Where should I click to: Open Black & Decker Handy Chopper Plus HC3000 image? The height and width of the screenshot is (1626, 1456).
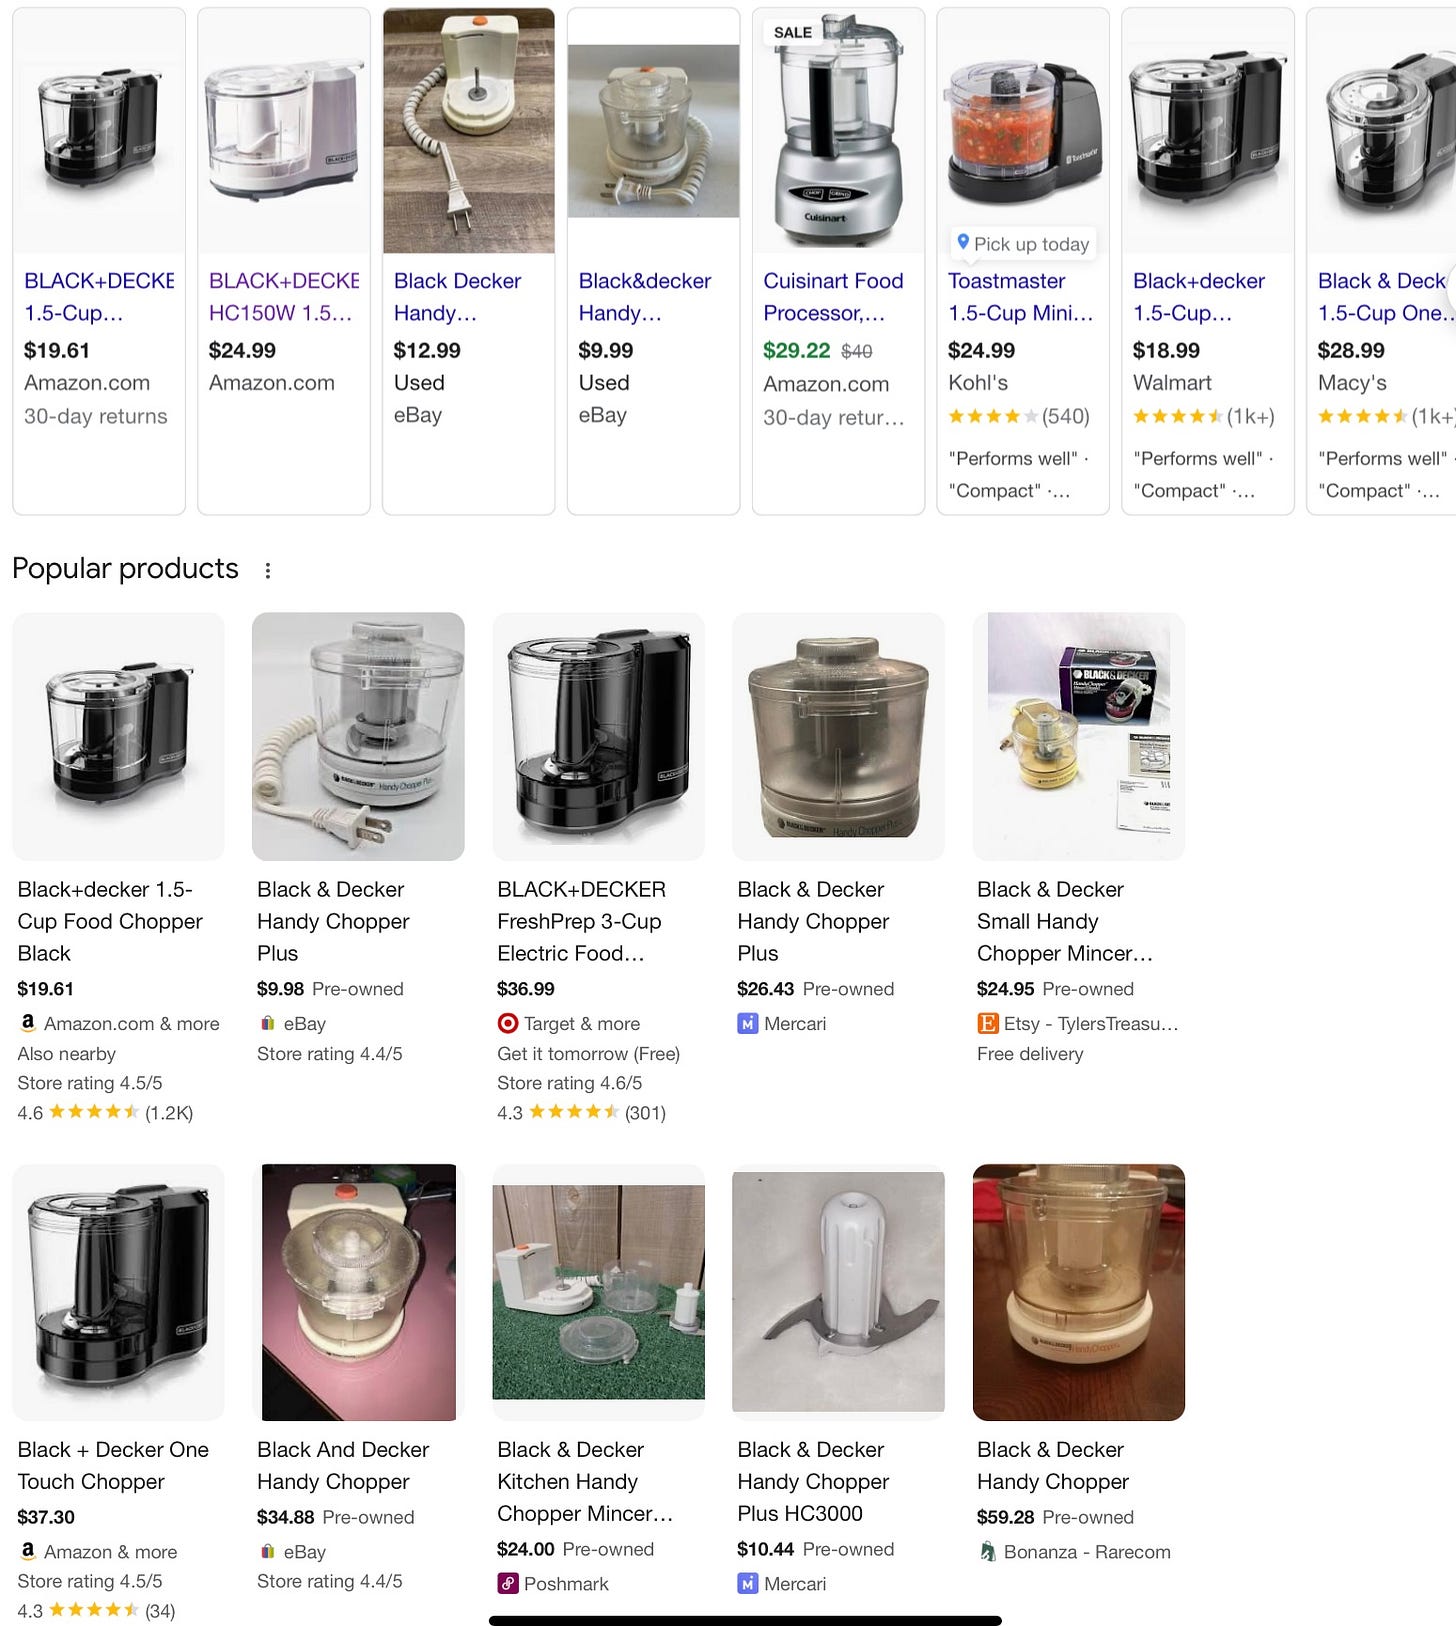point(838,1292)
